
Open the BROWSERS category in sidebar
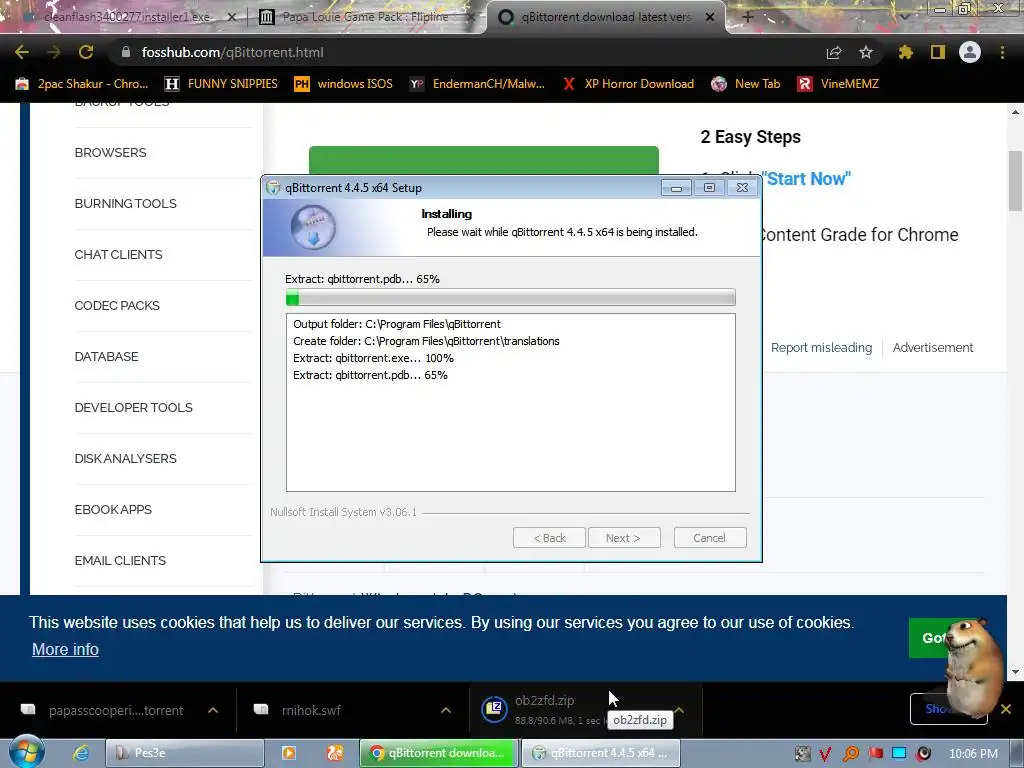pos(110,152)
